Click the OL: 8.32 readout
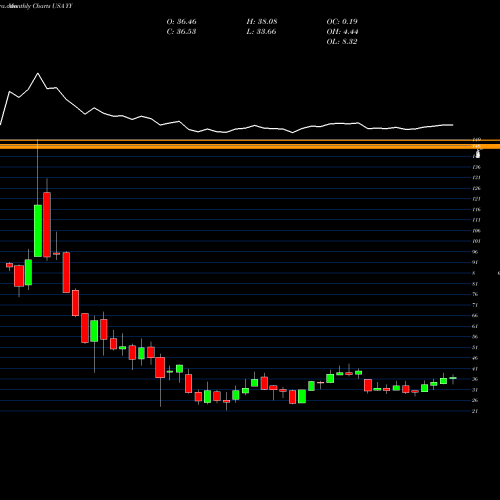 pyautogui.click(x=342, y=42)
